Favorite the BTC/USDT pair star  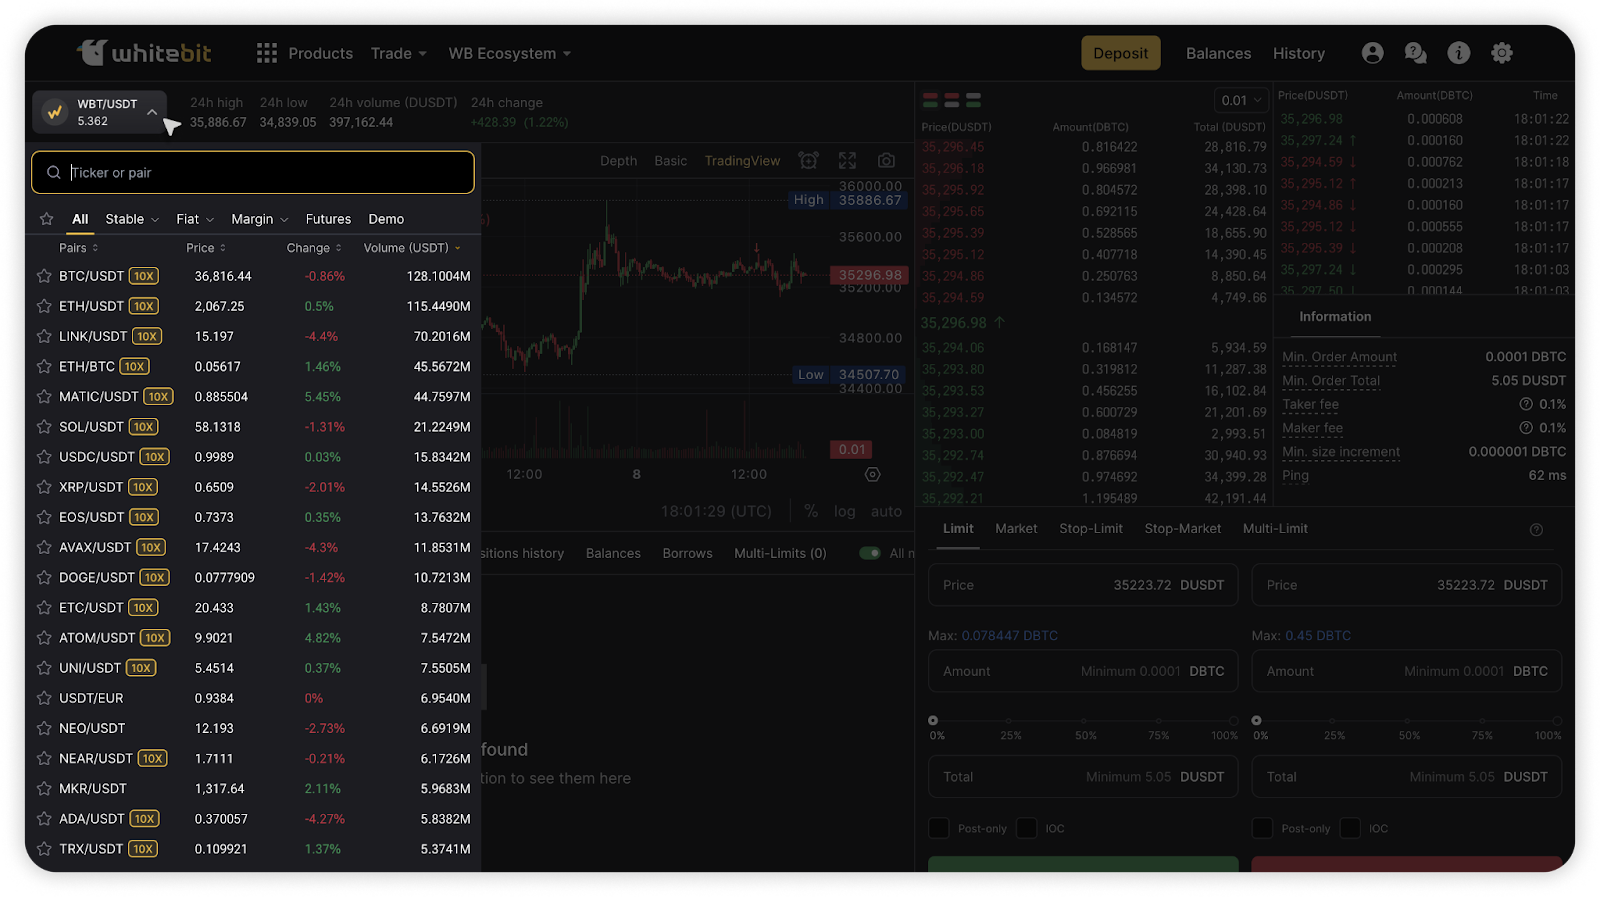pos(44,276)
